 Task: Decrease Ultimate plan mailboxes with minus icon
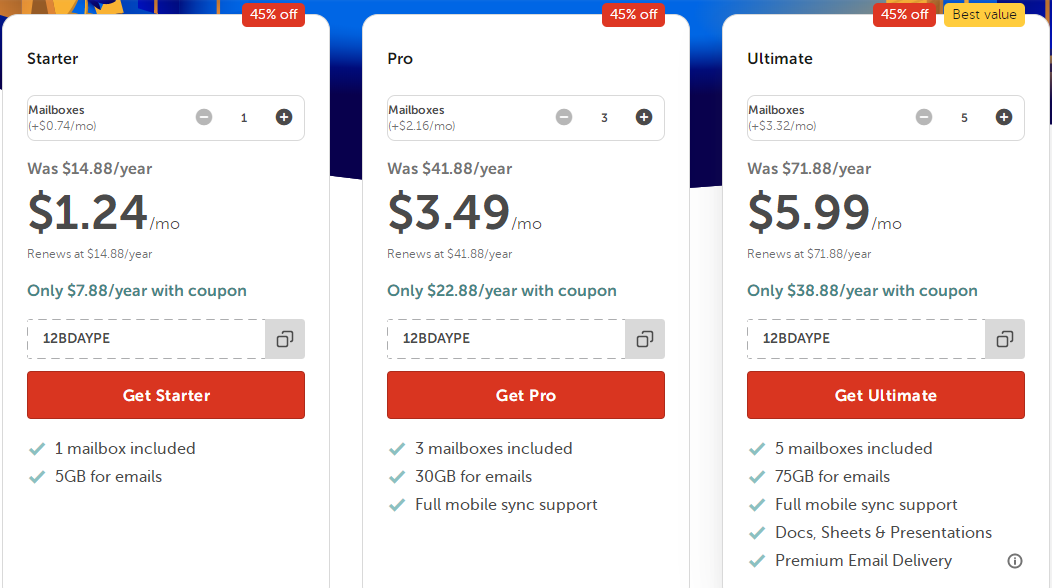(924, 117)
